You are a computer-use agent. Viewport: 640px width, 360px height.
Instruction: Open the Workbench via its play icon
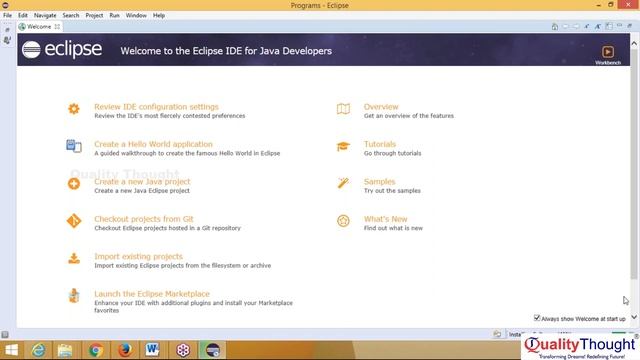(x=608, y=52)
